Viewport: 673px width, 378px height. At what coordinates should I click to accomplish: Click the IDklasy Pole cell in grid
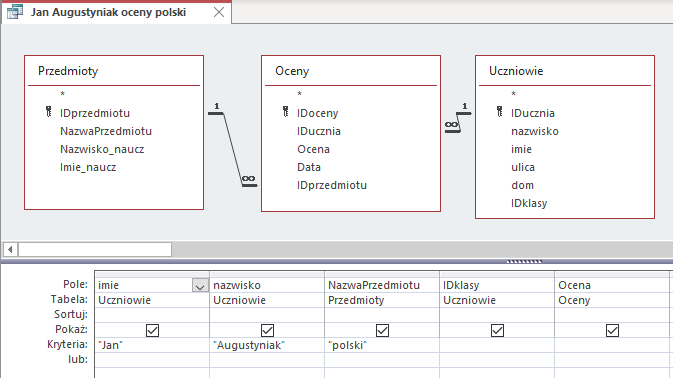[x=497, y=285]
